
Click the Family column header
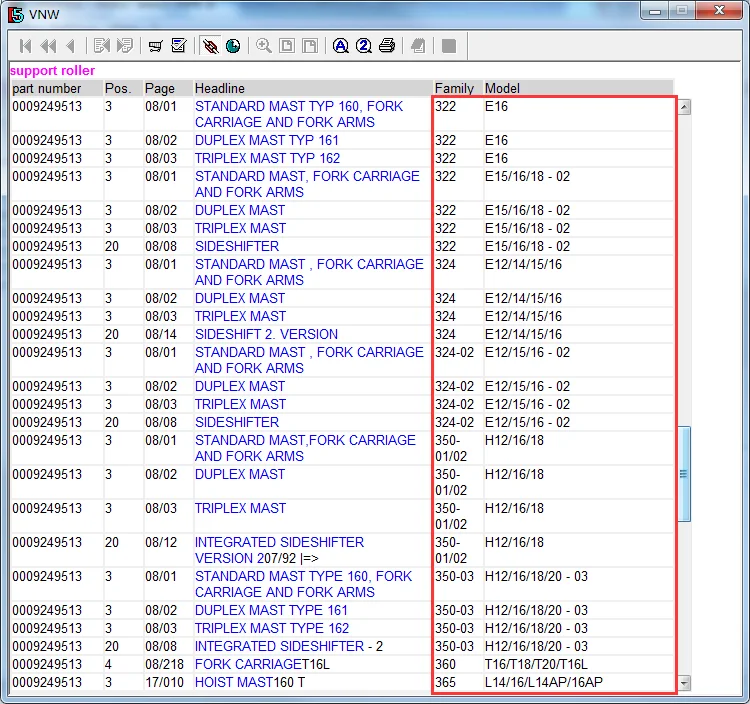point(455,89)
